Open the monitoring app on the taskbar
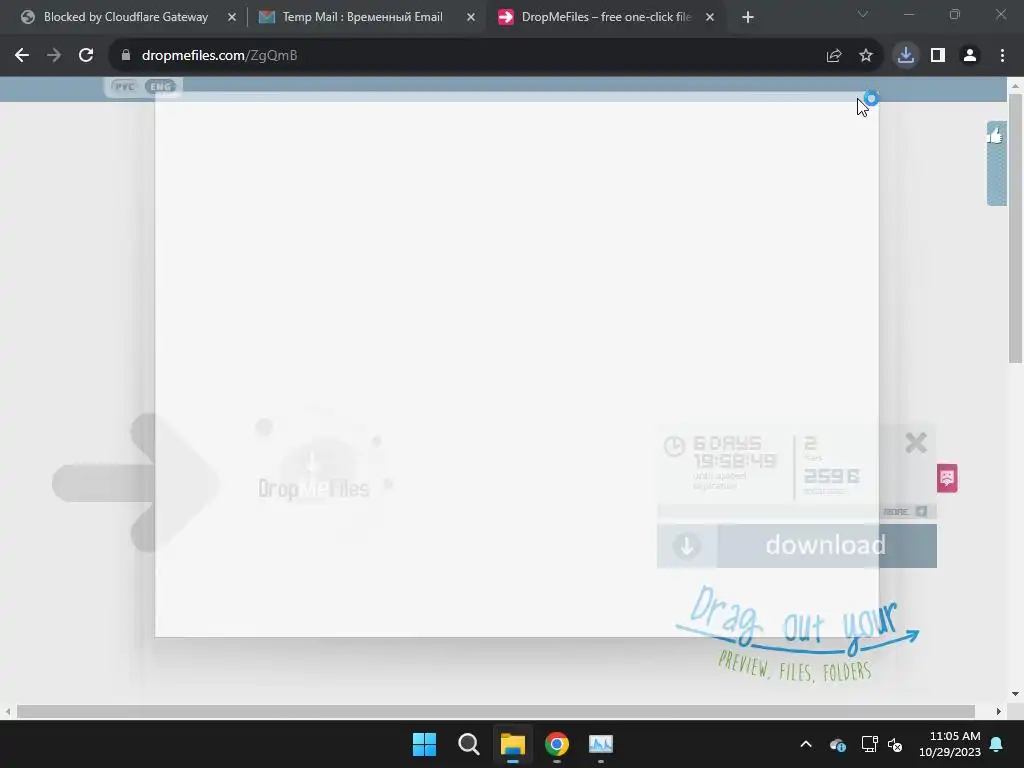The image size is (1024, 768). coord(601,744)
